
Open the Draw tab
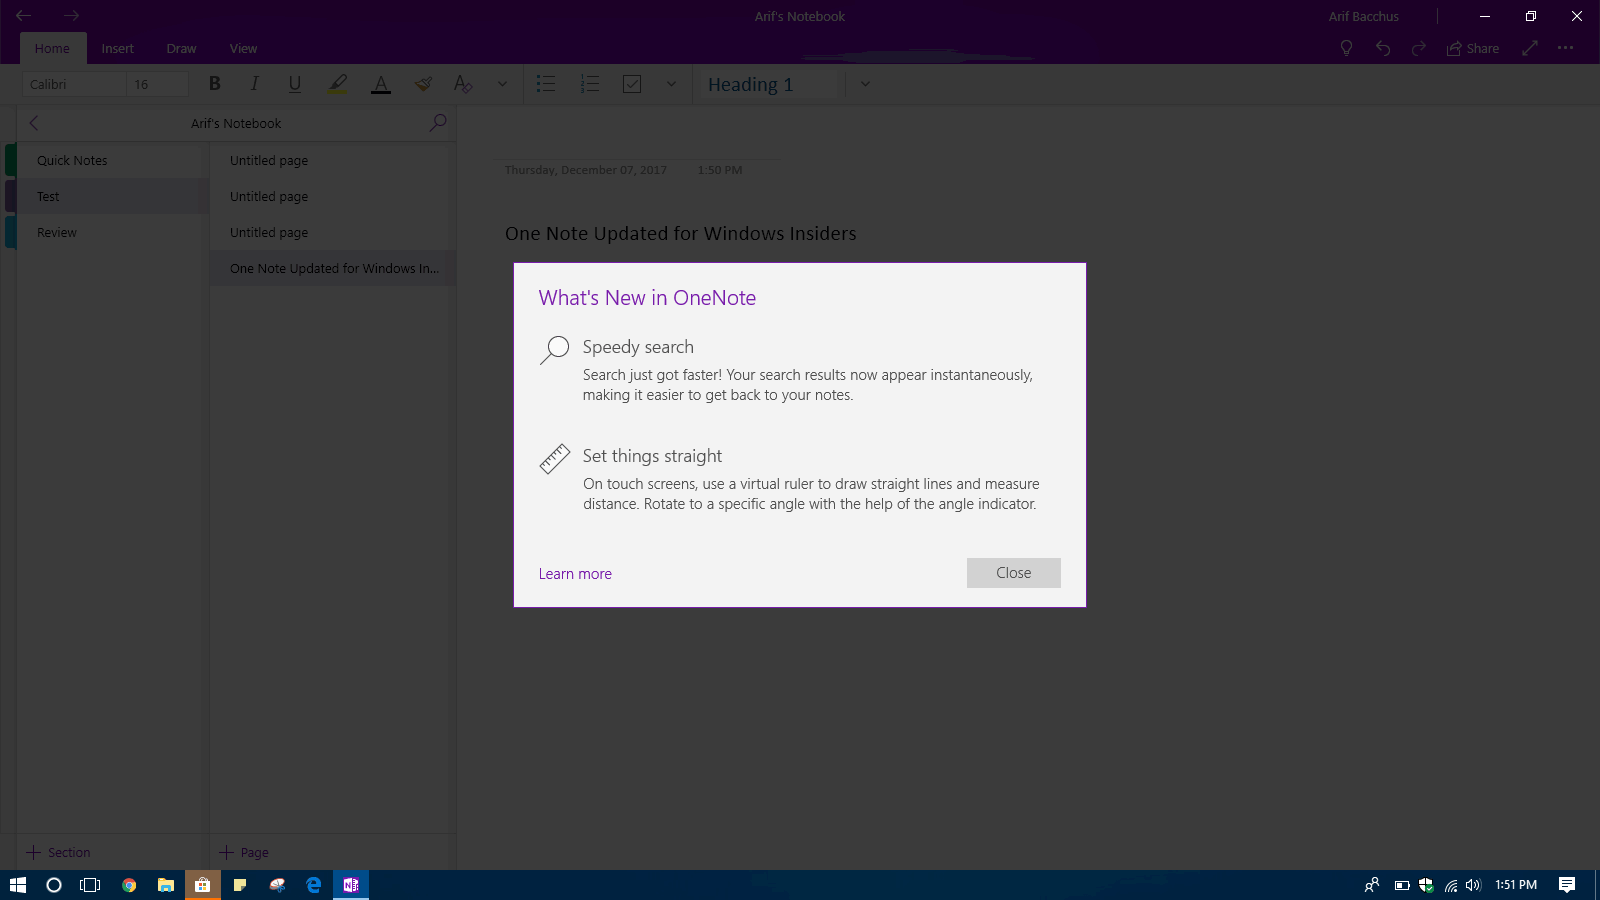click(x=181, y=48)
